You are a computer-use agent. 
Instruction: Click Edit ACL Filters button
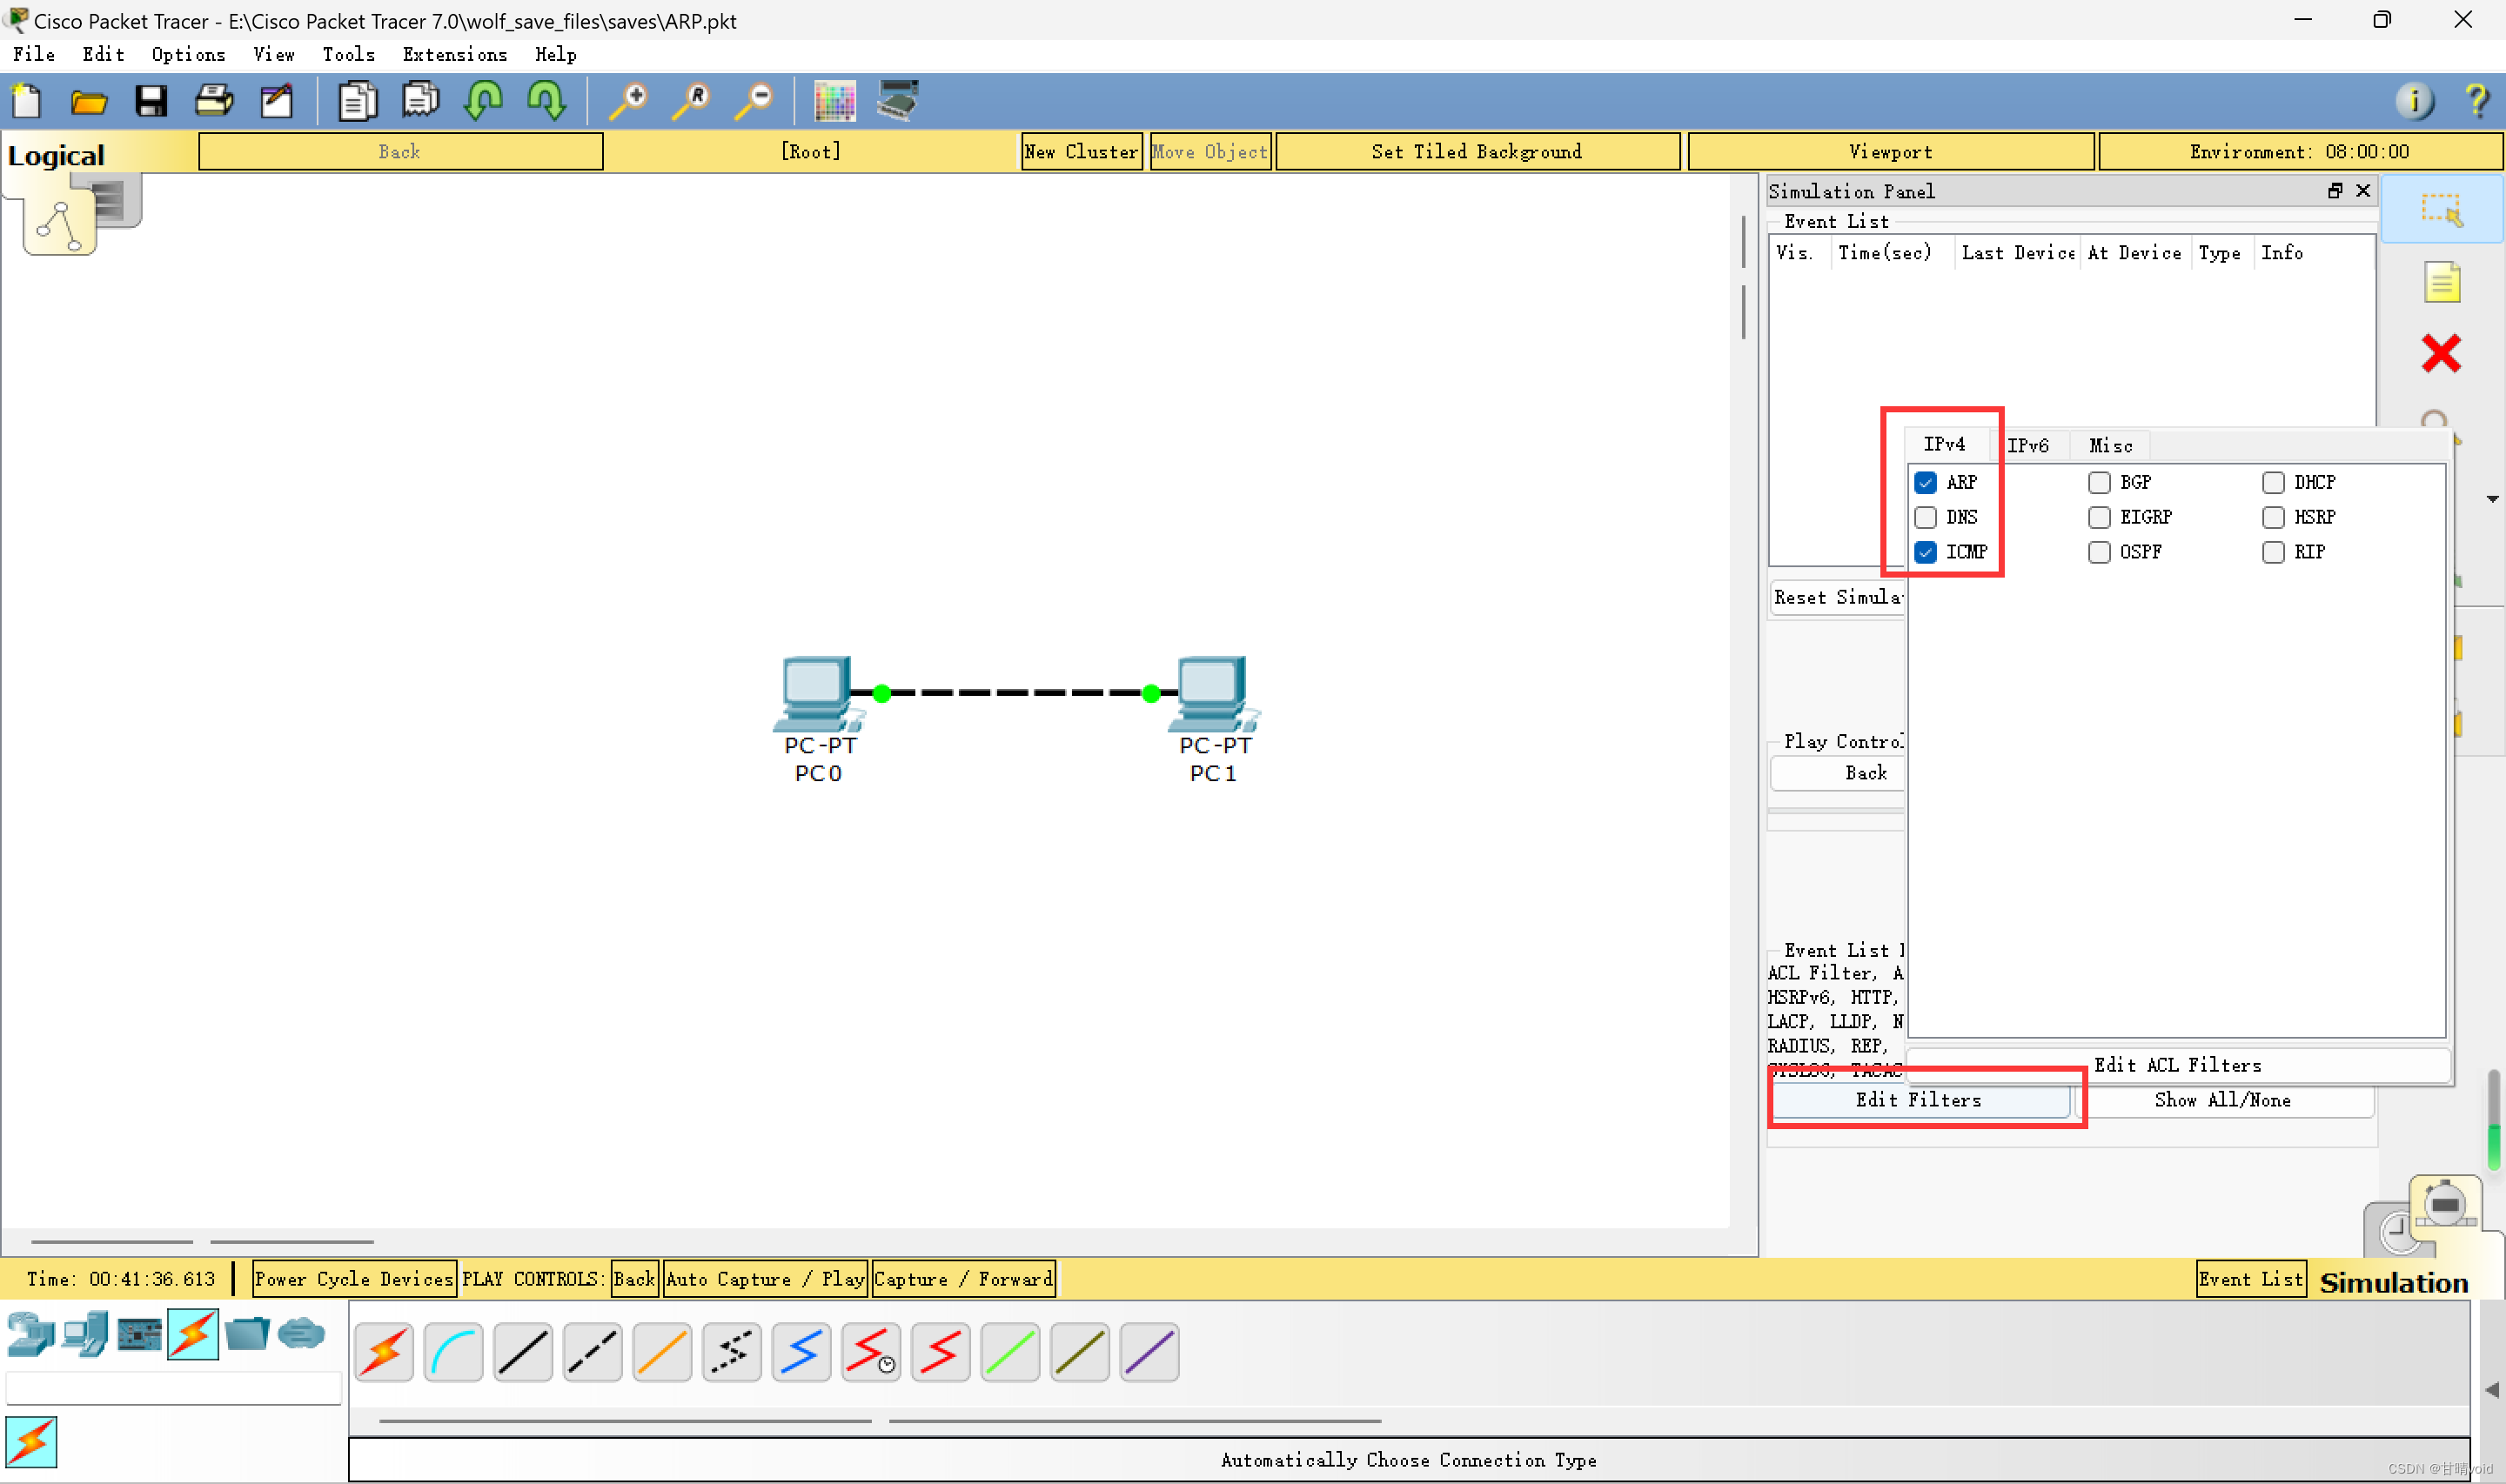tap(2177, 1065)
